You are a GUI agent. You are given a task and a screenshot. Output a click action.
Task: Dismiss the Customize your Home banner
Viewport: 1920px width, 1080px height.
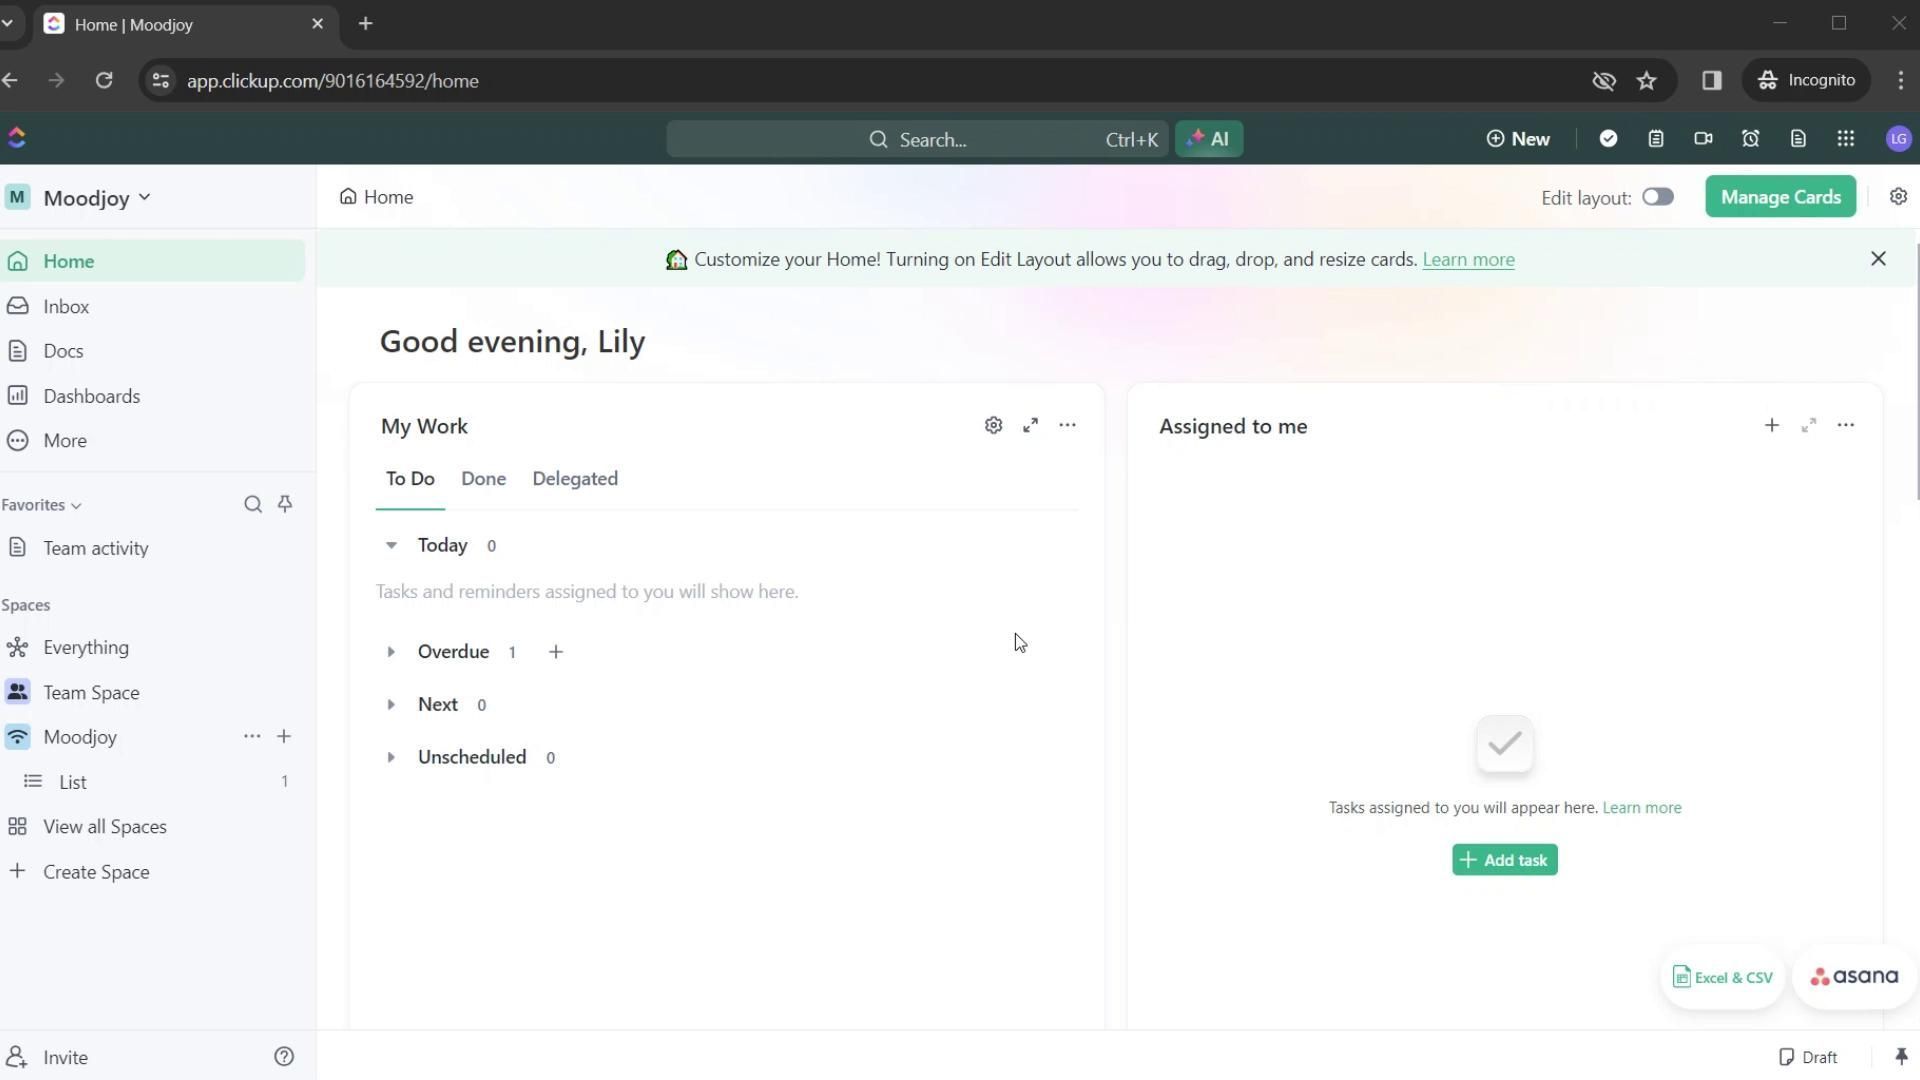(x=1878, y=259)
